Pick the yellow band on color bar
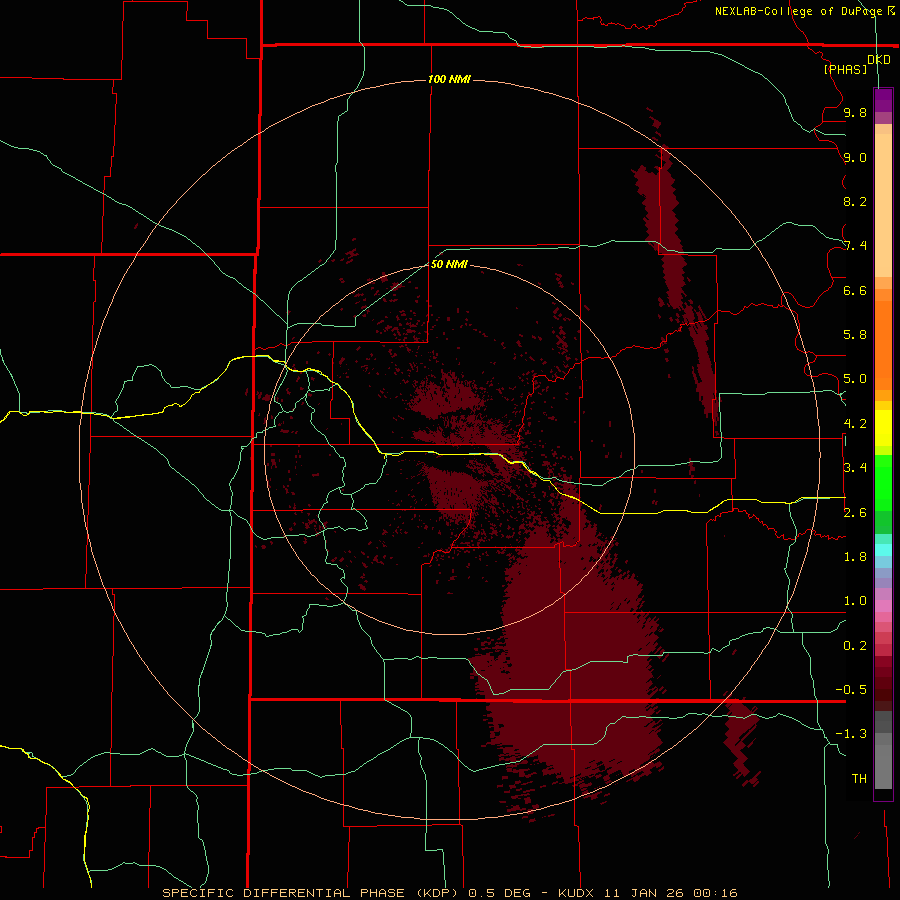 pyautogui.click(x=883, y=428)
